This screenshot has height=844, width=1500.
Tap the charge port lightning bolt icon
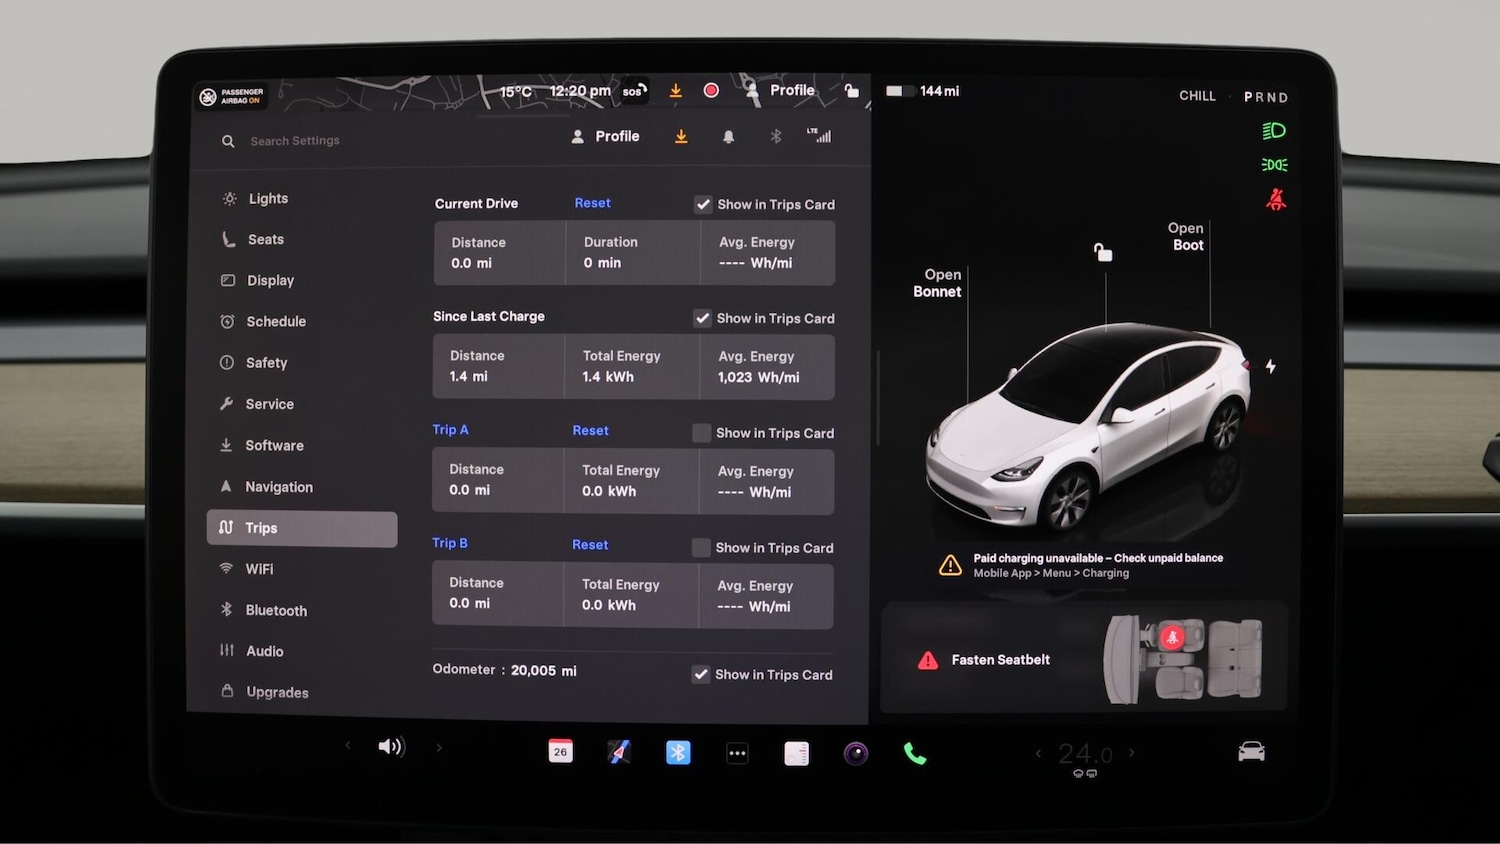click(1270, 367)
